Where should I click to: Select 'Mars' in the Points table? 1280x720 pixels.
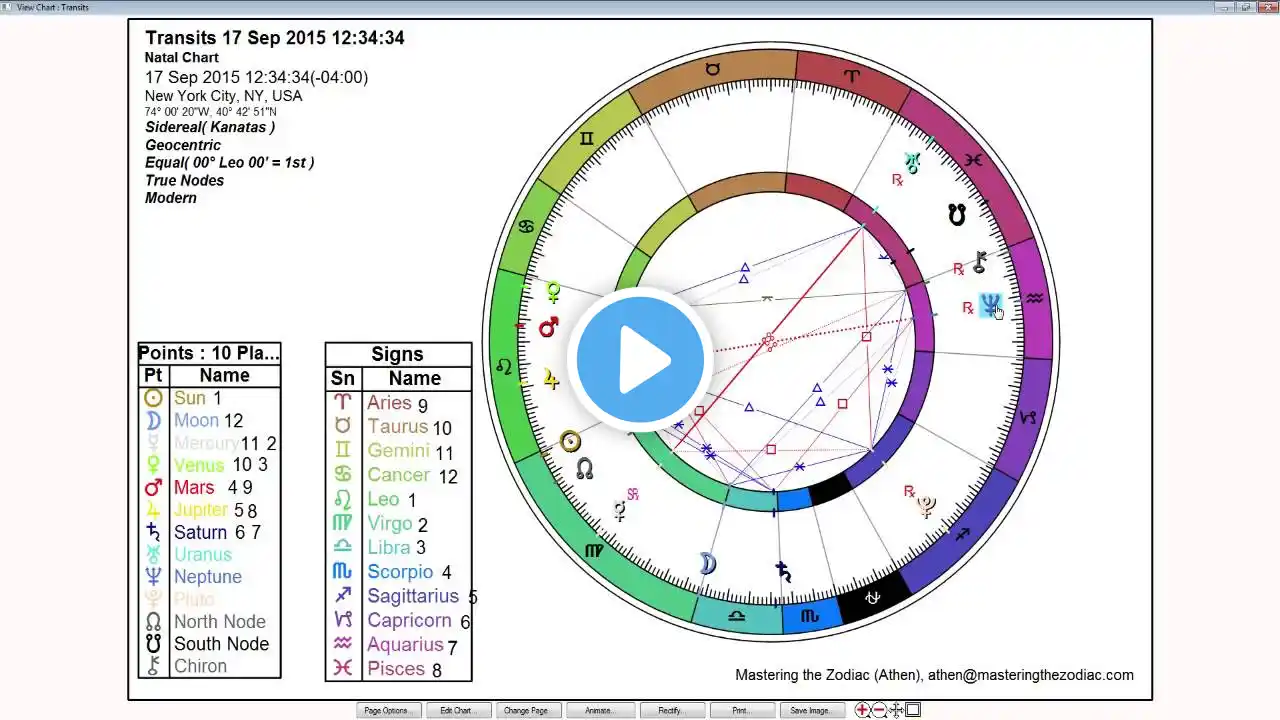point(194,487)
